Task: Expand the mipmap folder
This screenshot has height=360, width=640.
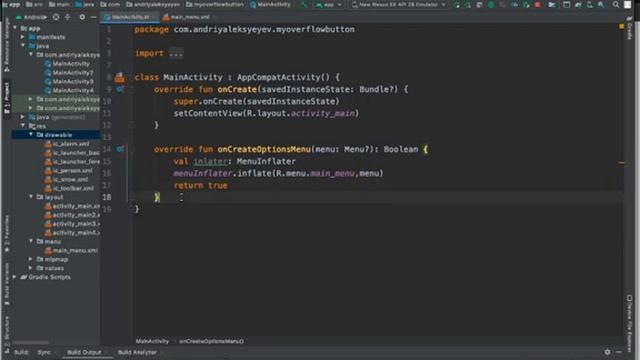Action: pos(31,259)
